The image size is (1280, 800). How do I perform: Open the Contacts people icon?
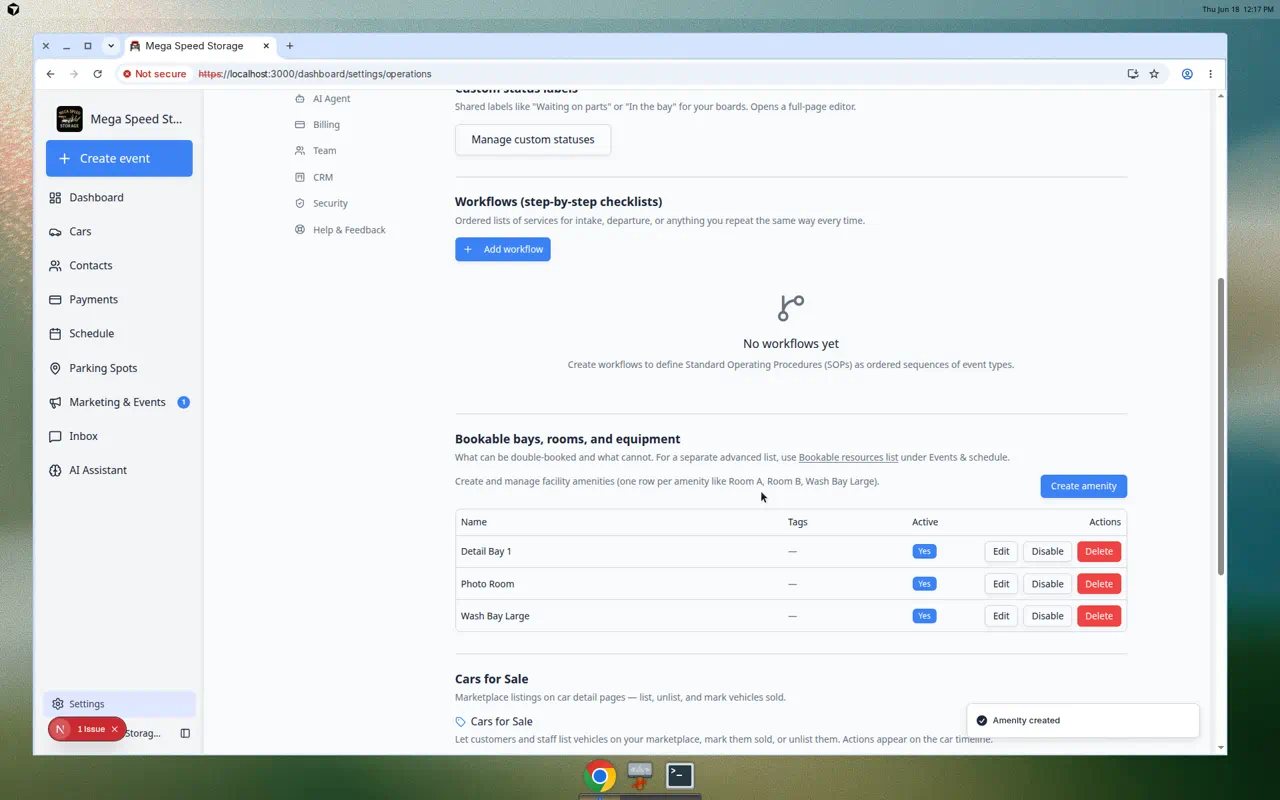(x=55, y=266)
